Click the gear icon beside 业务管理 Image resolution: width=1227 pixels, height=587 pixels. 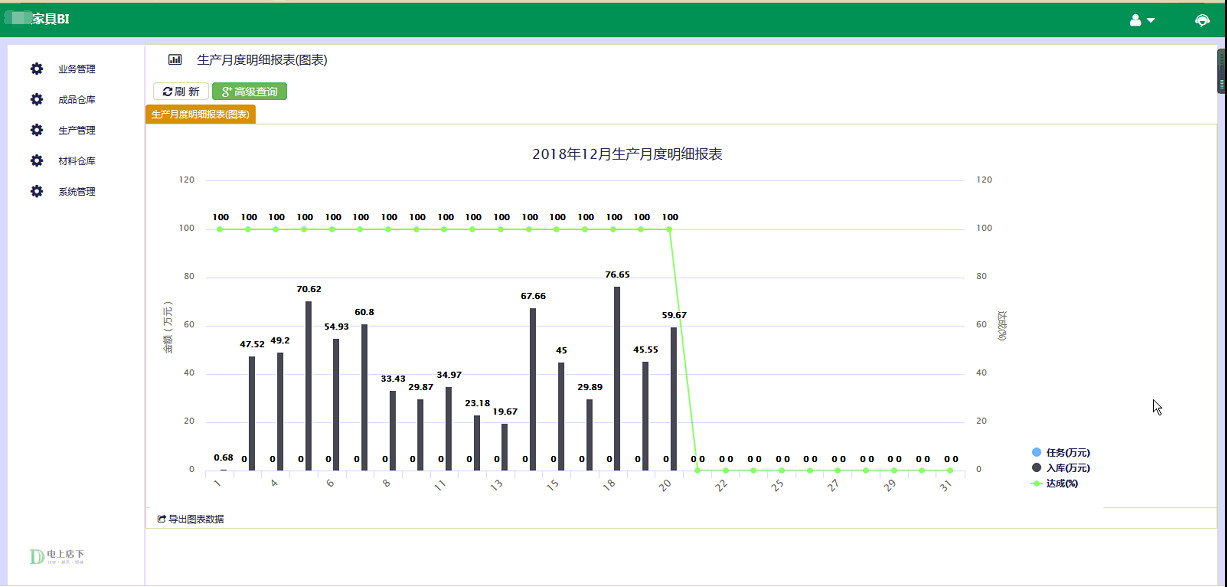coord(37,69)
